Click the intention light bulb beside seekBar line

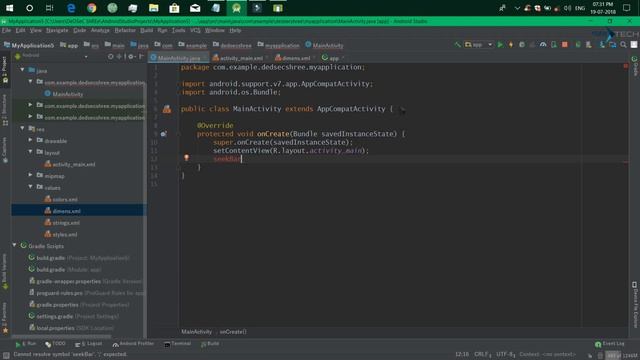point(187,158)
